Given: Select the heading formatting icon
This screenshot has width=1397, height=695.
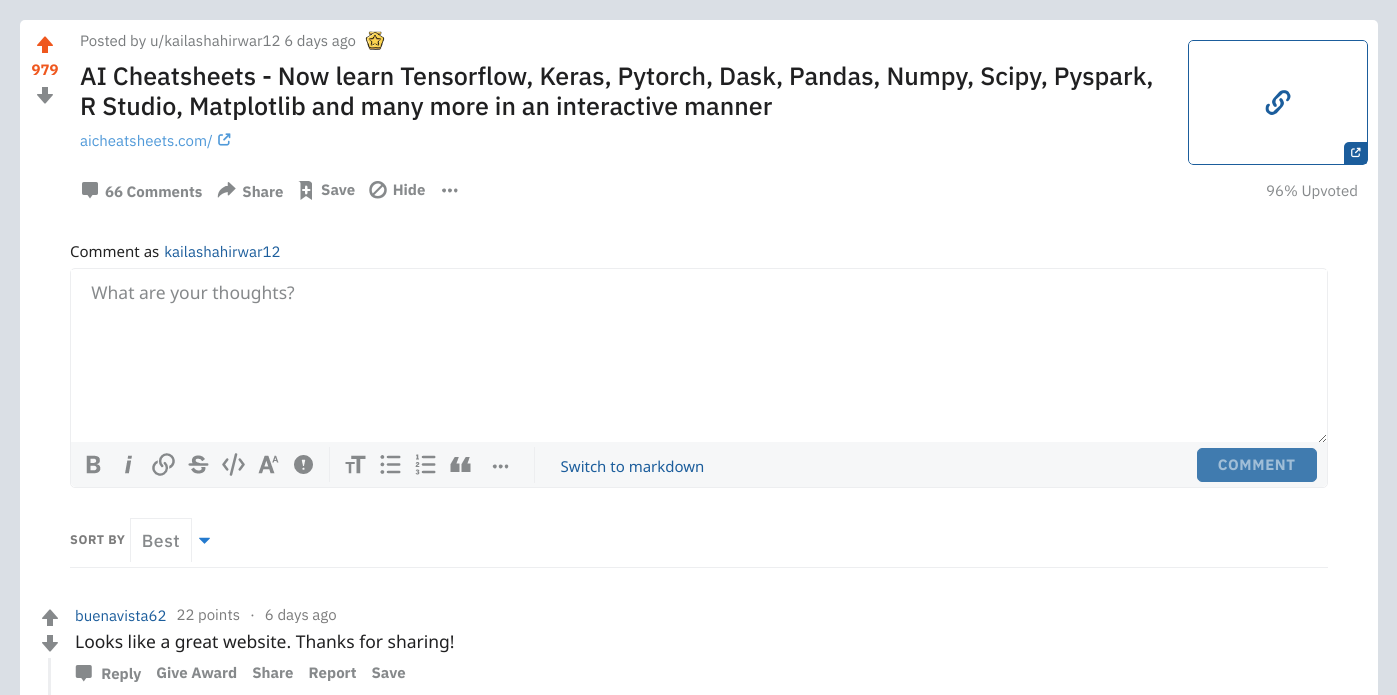Looking at the screenshot, I should tap(355, 464).
